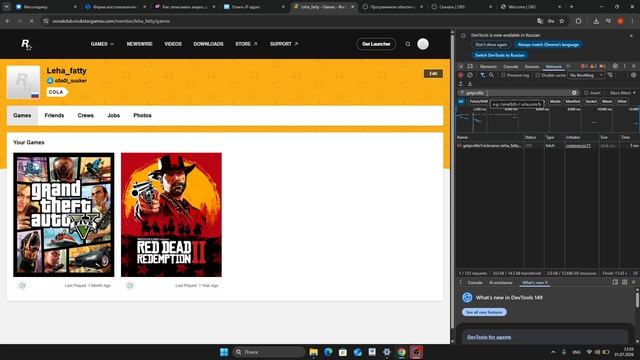Click the export HAR download icon

coord(470,84)
